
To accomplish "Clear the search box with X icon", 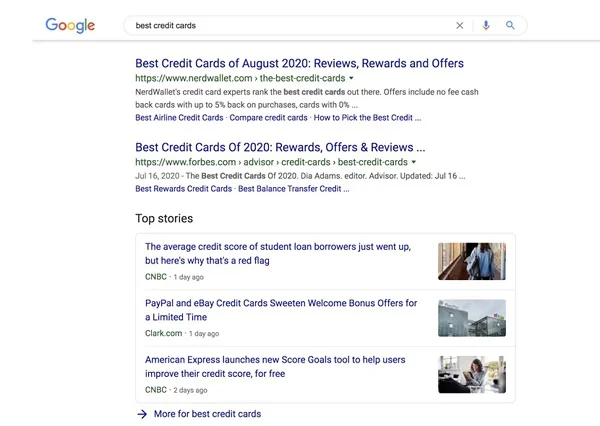I will click(460, 26).
